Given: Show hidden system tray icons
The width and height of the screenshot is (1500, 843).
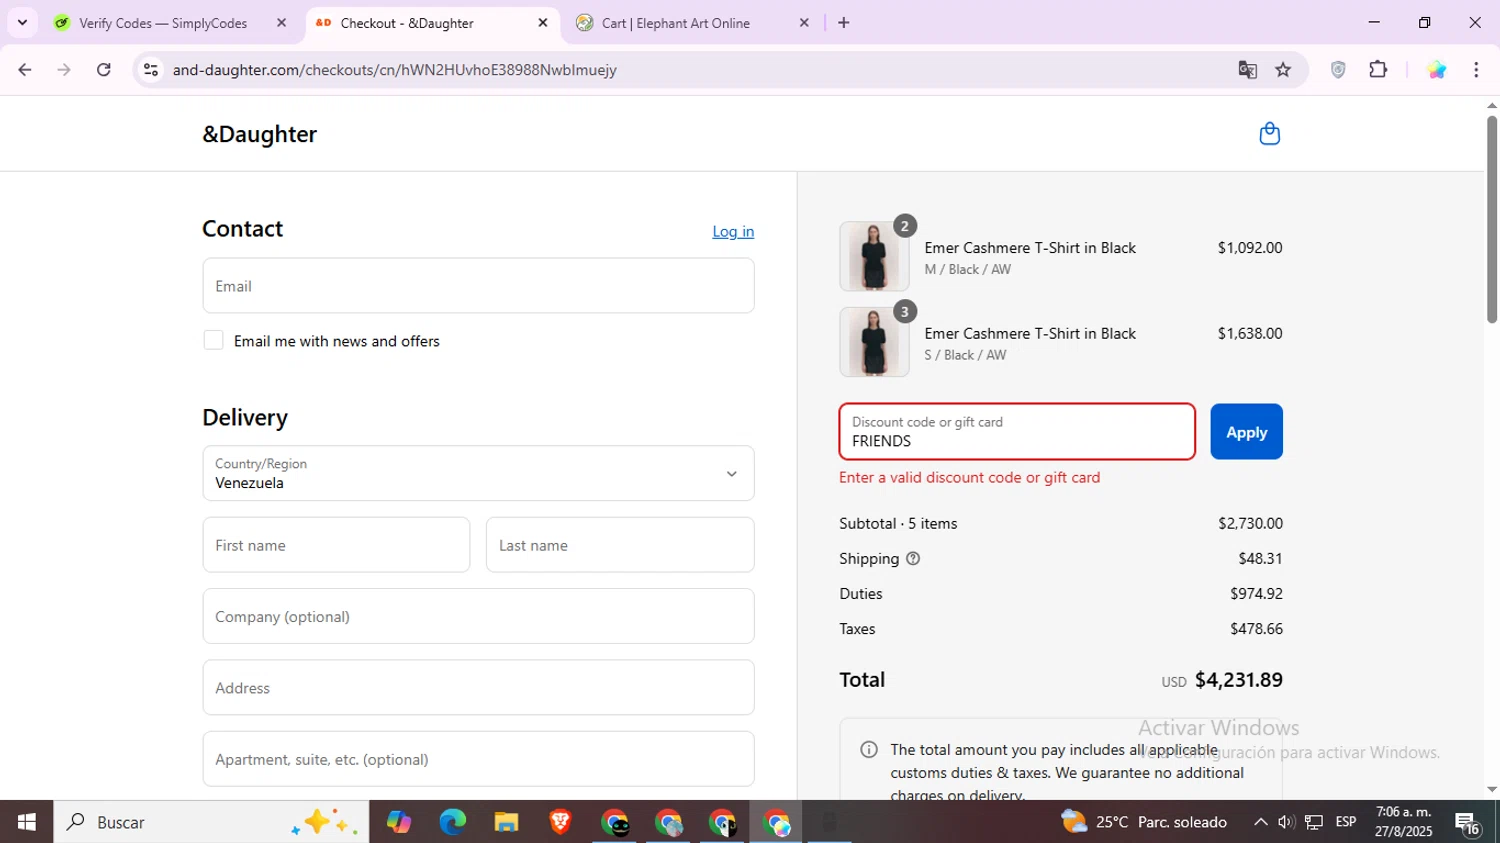Looking at the screenshot, I should click(x=1260, y=822).
